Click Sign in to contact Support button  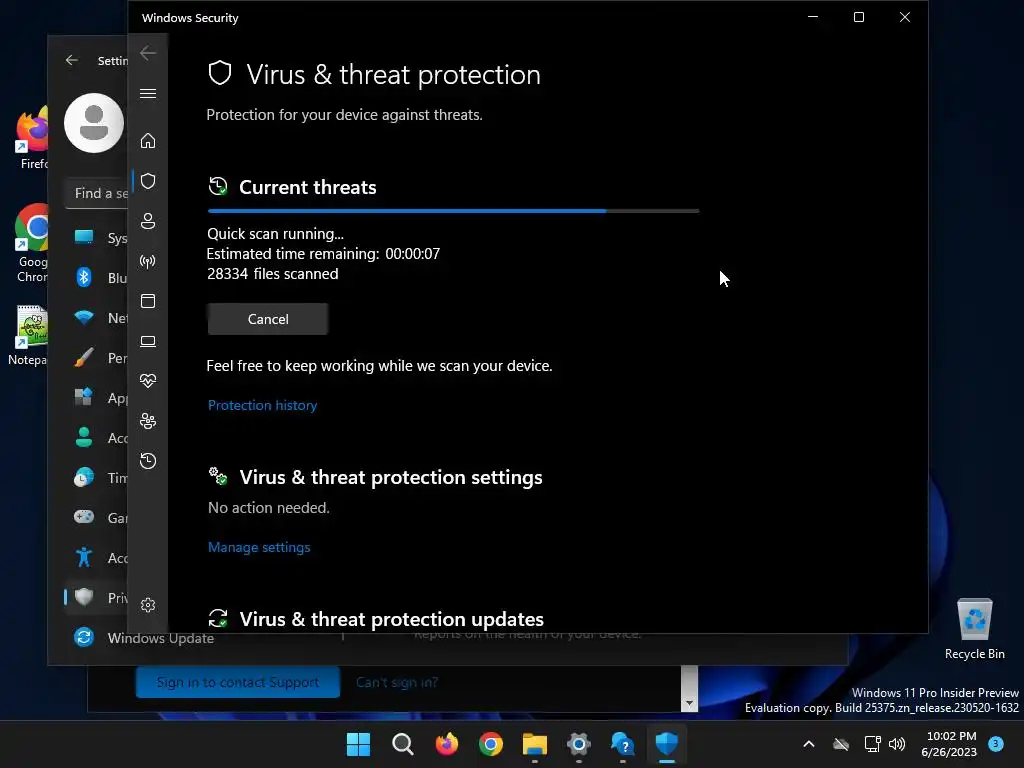click(238, 682)
